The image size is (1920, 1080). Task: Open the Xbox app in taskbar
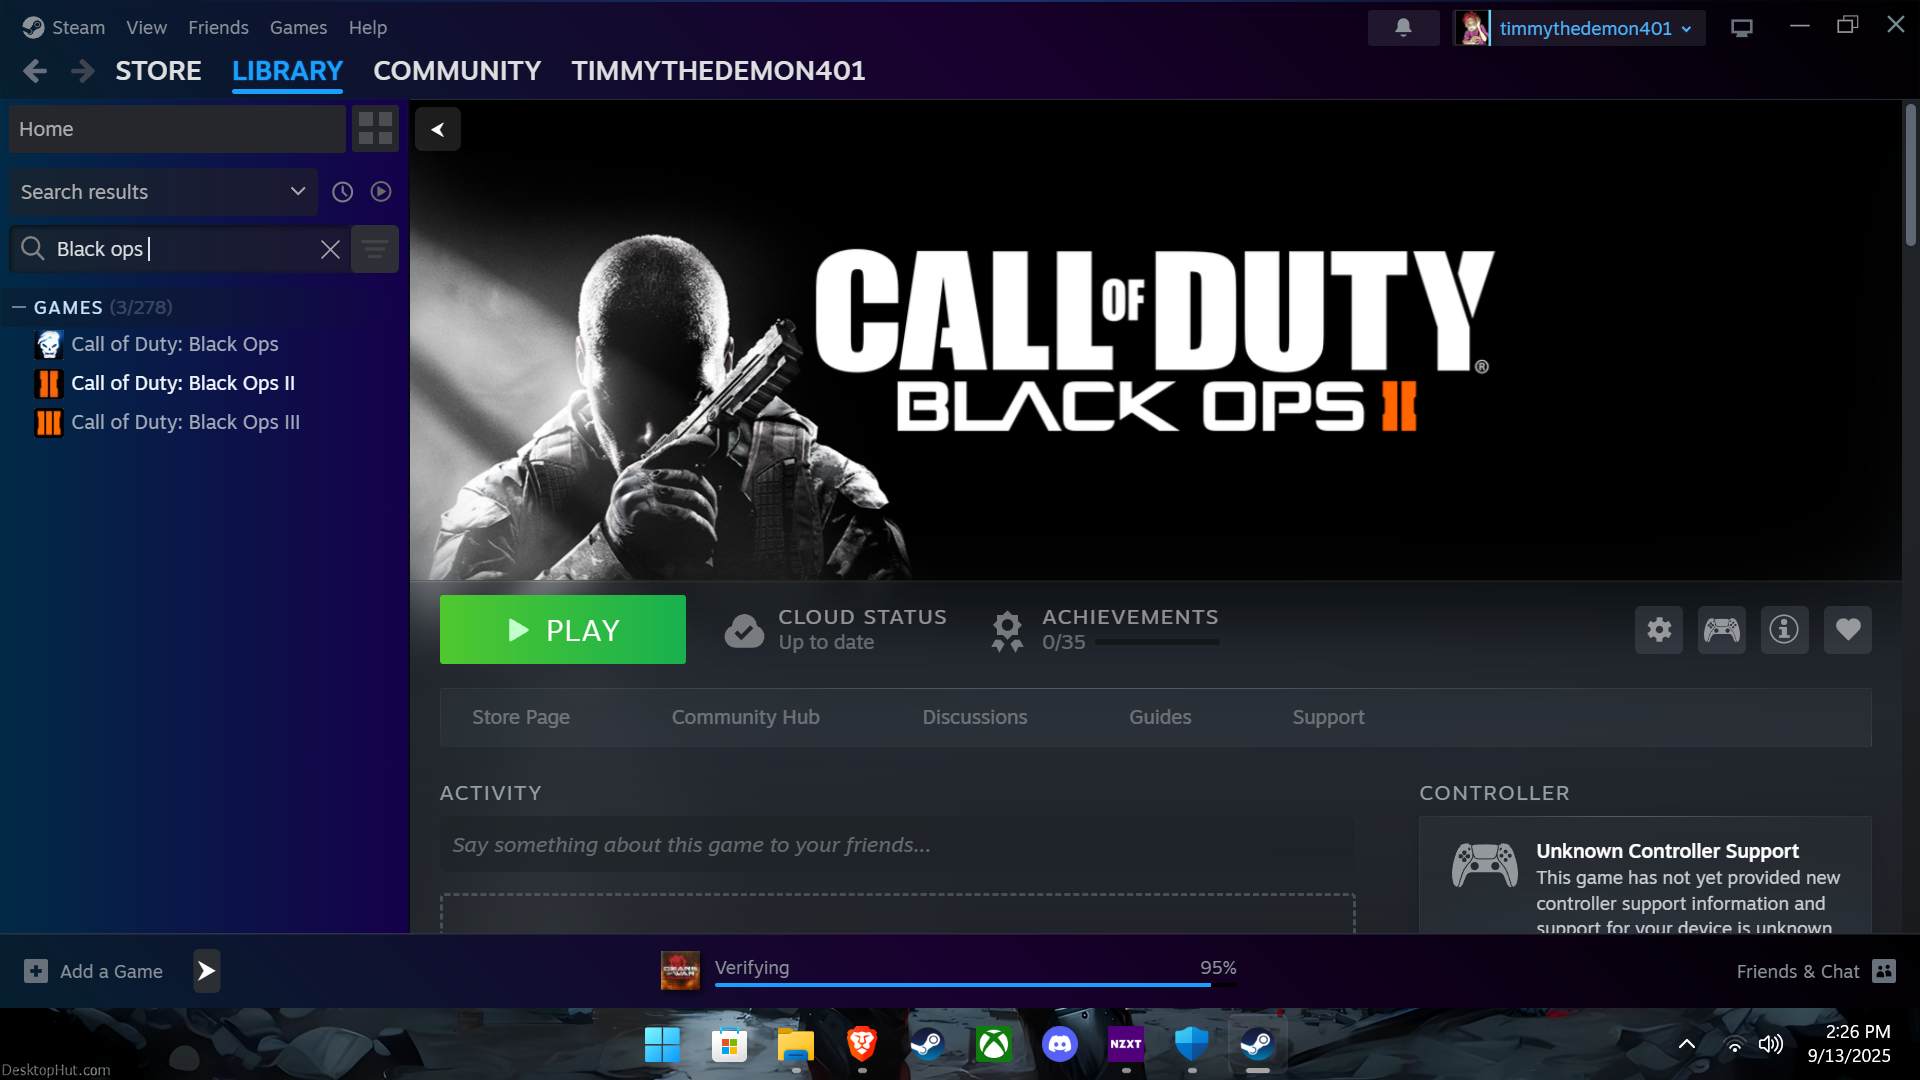[993, 1044]
